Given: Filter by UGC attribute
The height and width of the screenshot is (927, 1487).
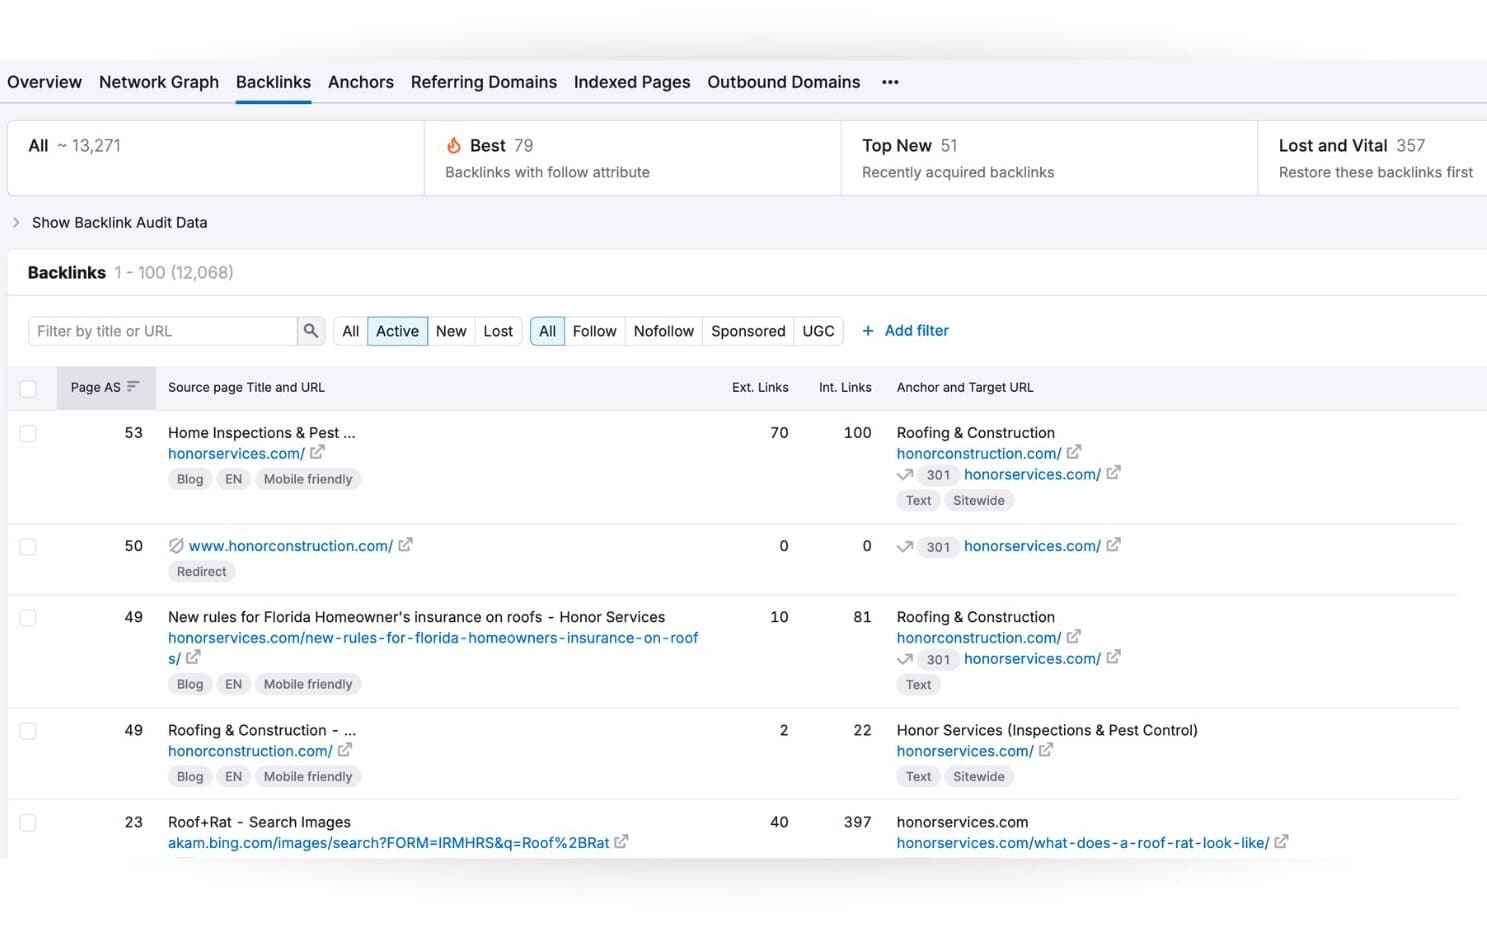Looking at the screenshot, I should pyautogui.click(x=818, y=331).
